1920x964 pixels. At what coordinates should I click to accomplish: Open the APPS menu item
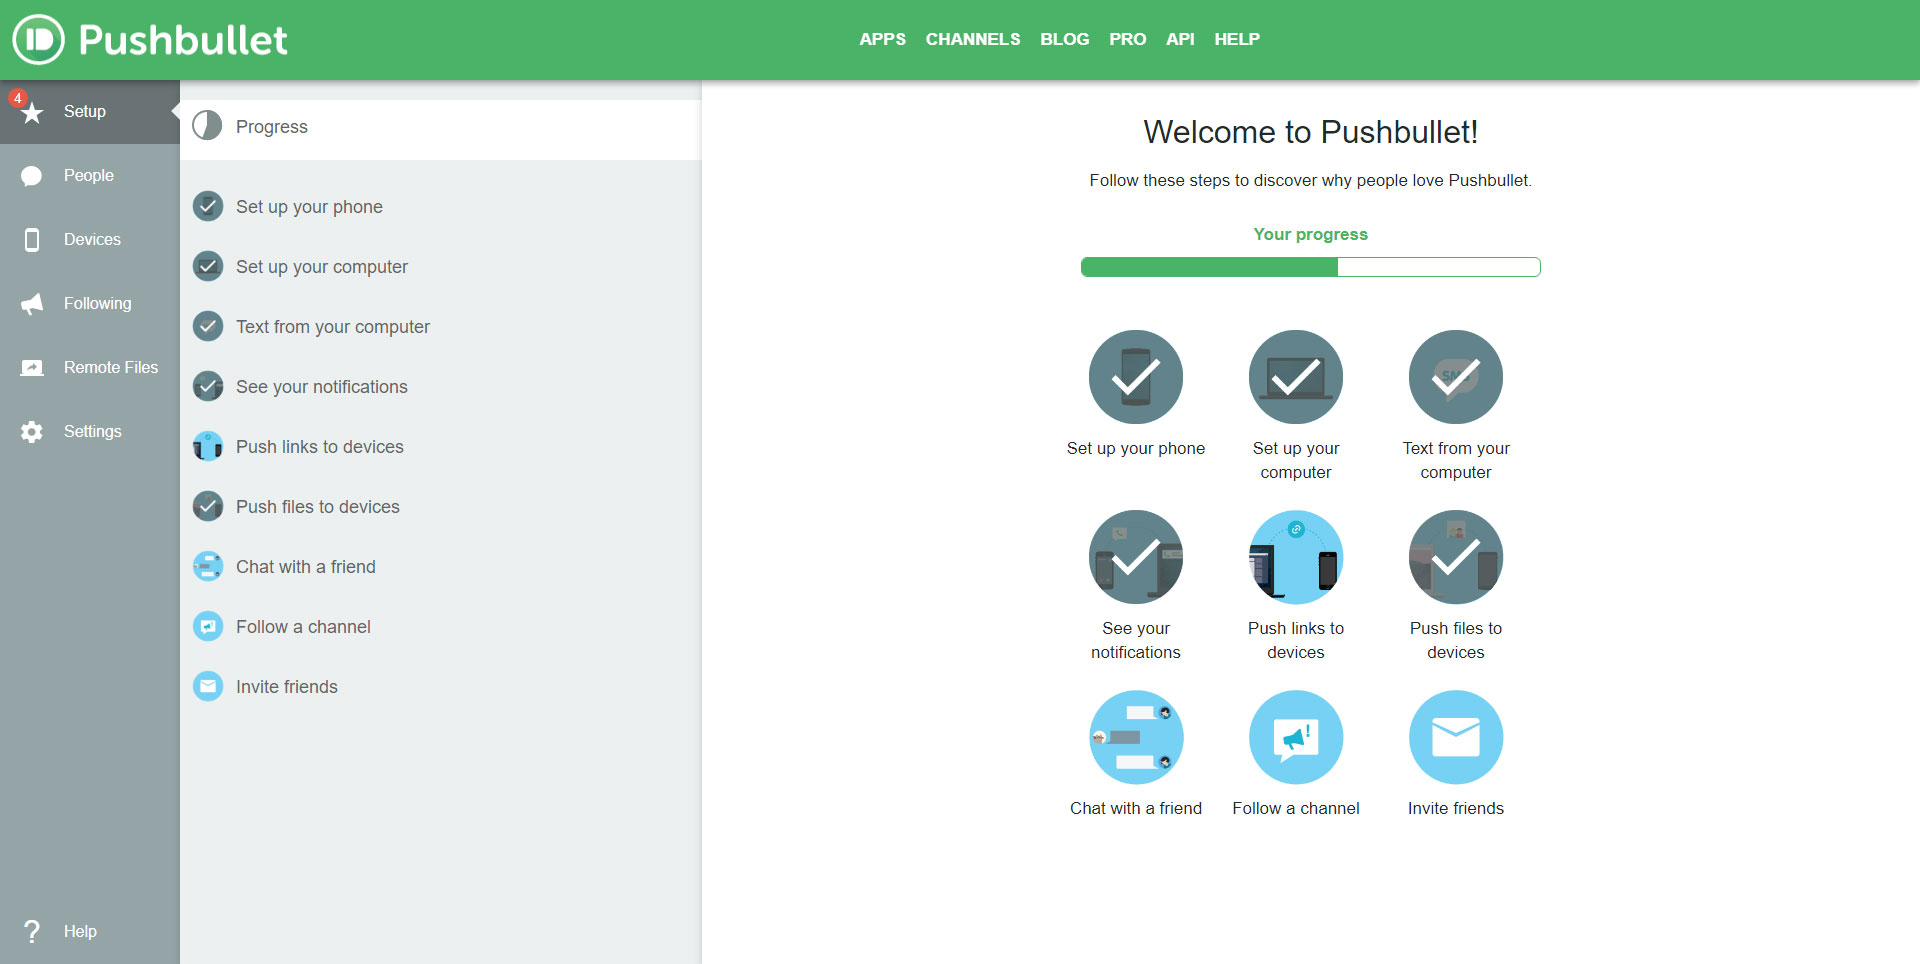tap(882, 39)
